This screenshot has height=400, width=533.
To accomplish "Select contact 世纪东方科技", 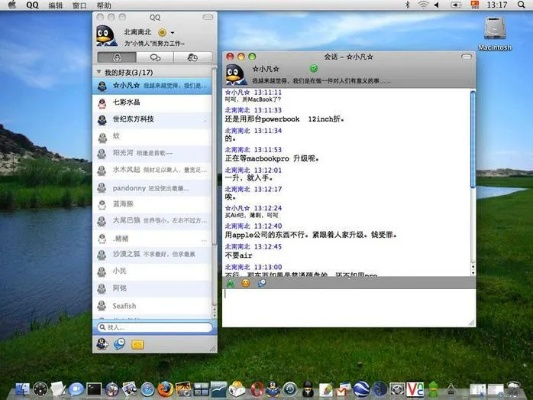I will [x=152, y=120].
